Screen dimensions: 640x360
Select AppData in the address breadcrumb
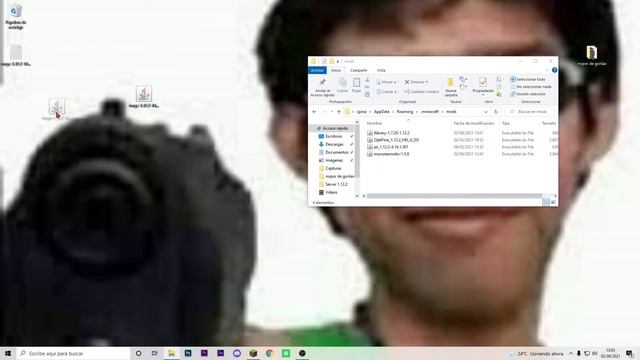click(x=382, y=111)
